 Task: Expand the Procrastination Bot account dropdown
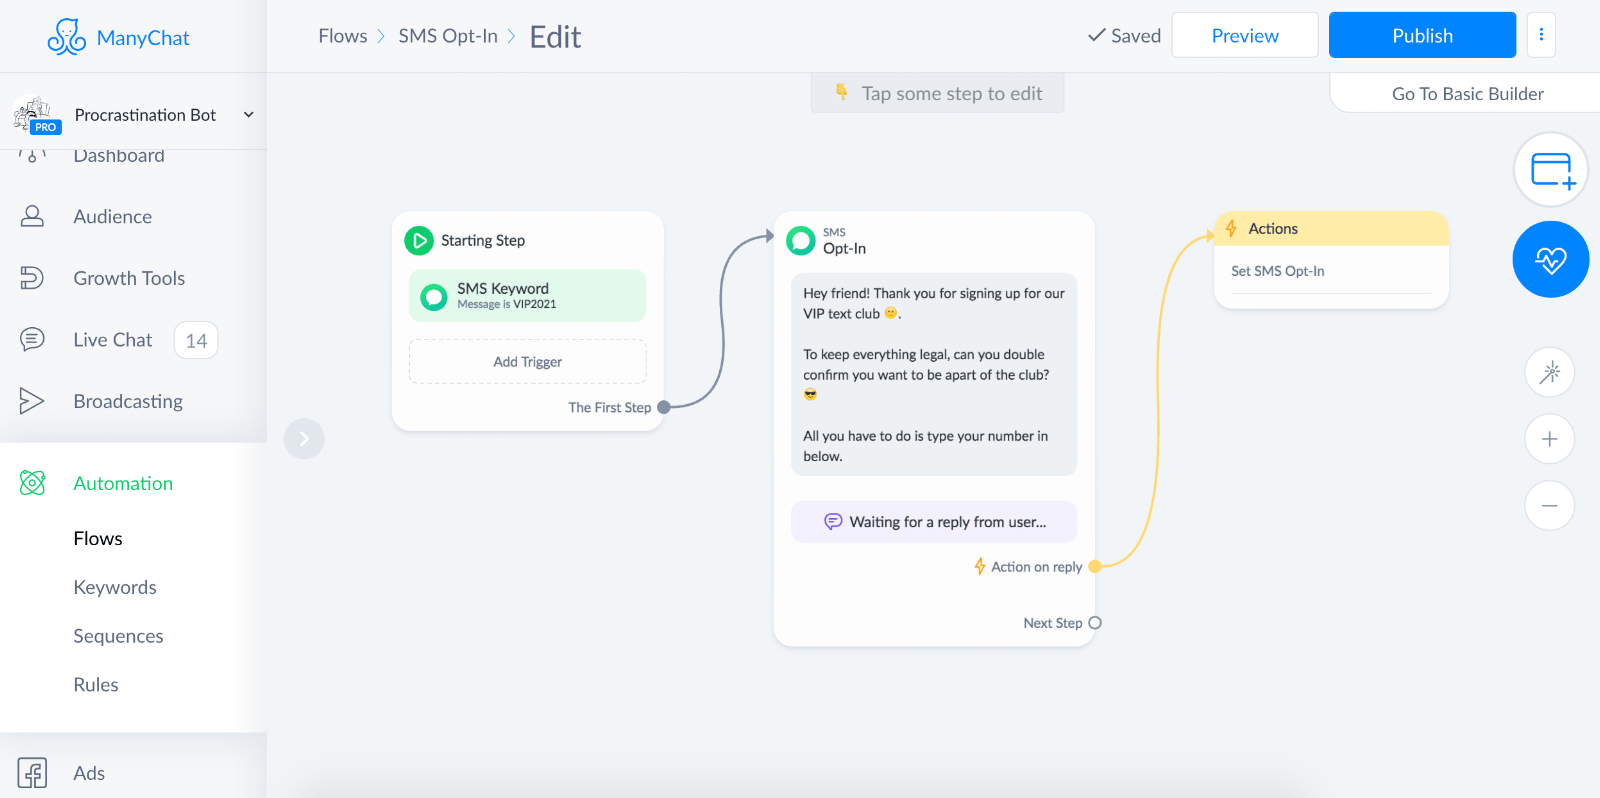pyautogui.click(x=249, y=115)
